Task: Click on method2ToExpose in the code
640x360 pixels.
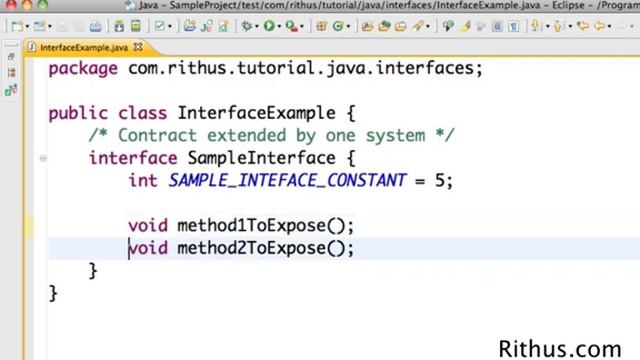Action: (x=251, y=248)
